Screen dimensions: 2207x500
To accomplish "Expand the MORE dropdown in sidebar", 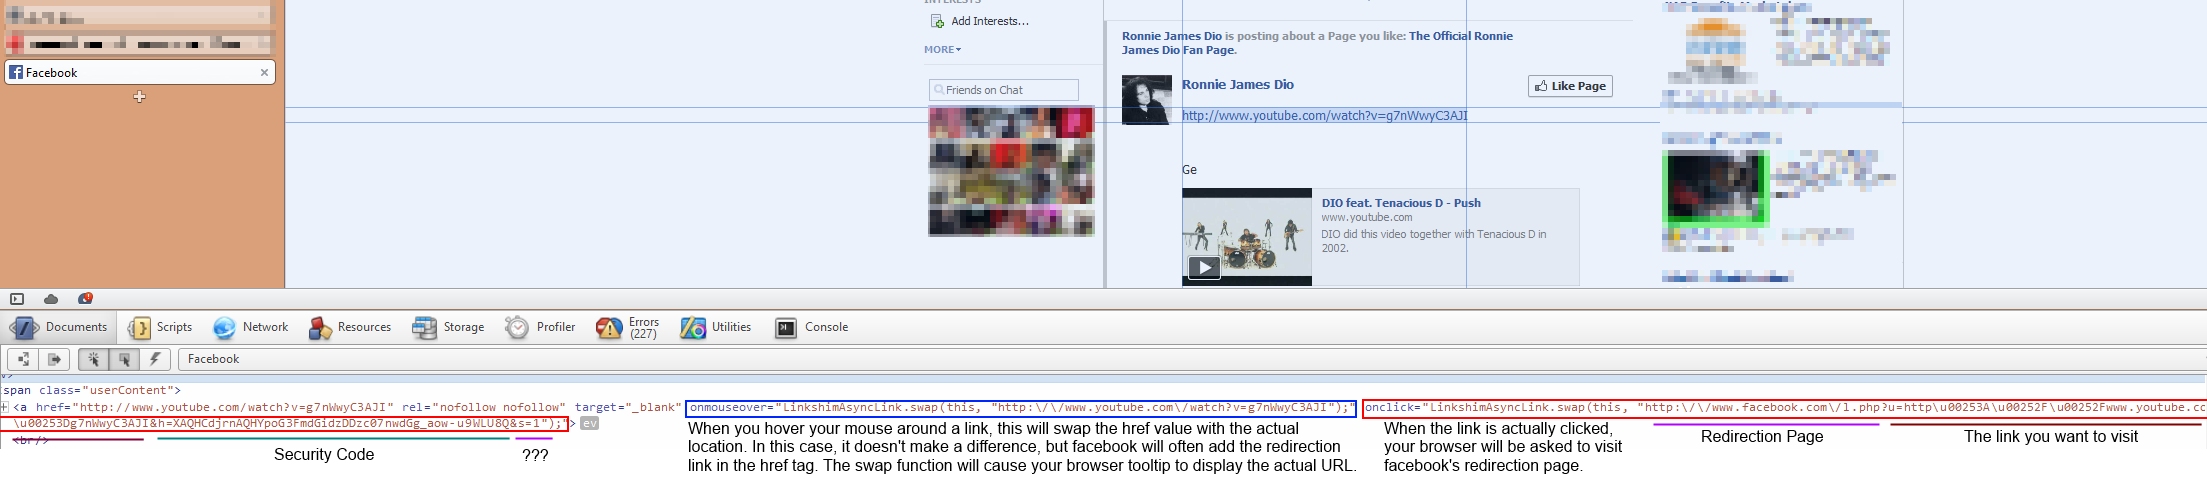I will pyautogui.click(x=942, y=49).
